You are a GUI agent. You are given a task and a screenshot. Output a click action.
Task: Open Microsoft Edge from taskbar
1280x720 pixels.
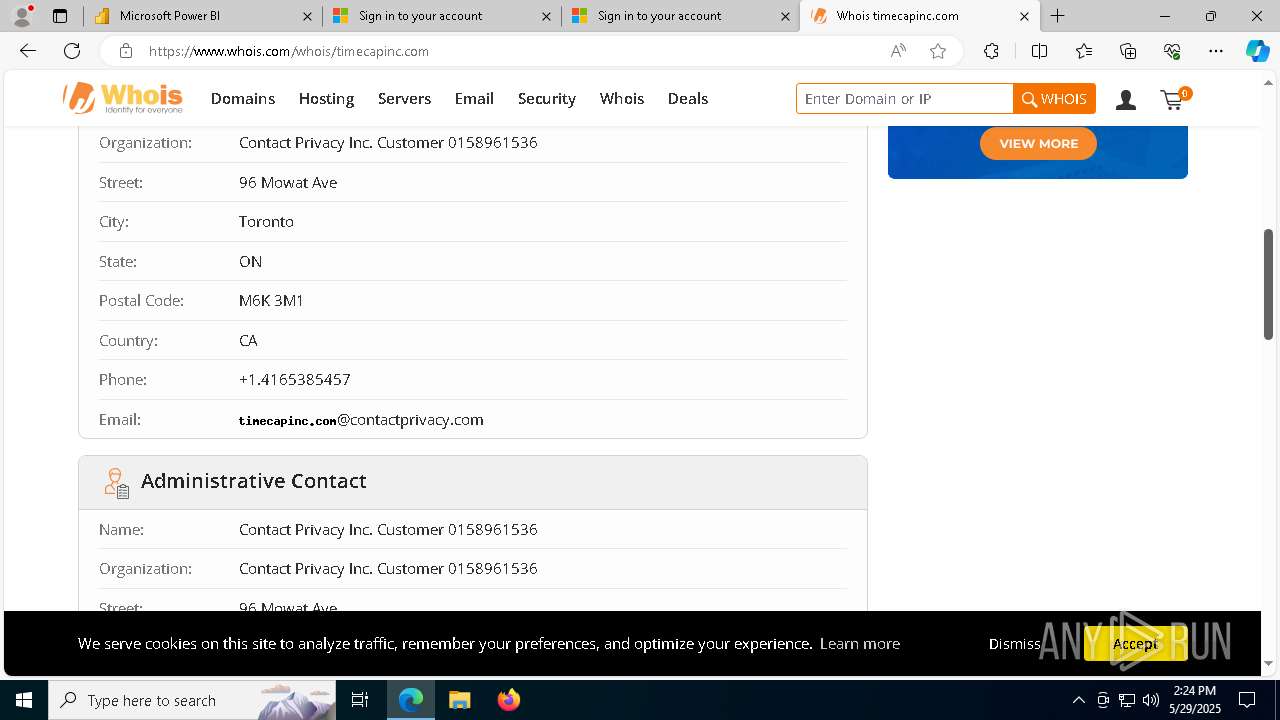tap(411, 700)
